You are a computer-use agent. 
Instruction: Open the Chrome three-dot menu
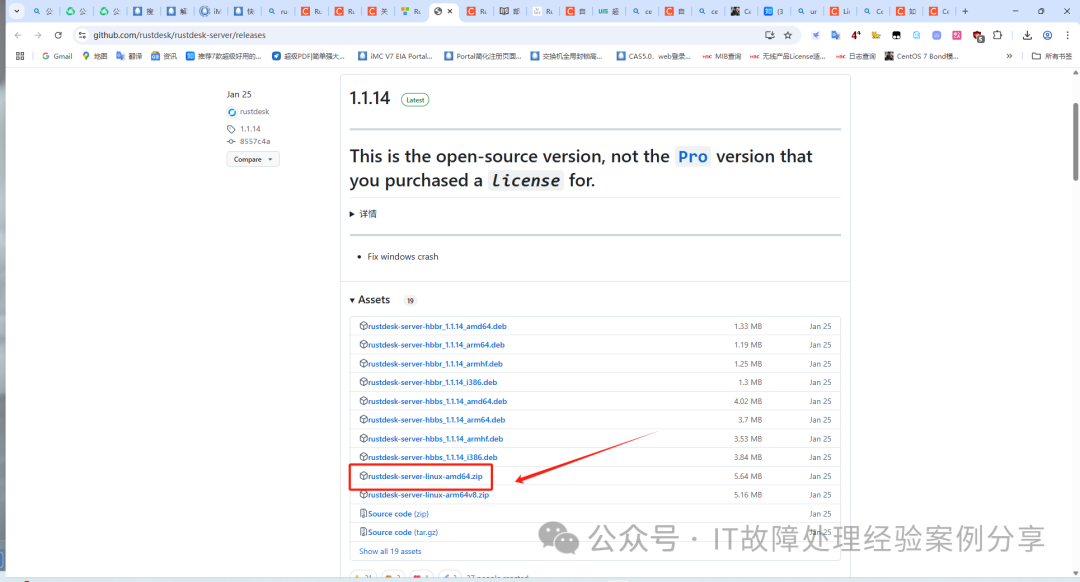pyautogui.click(x=1068, y=35)
